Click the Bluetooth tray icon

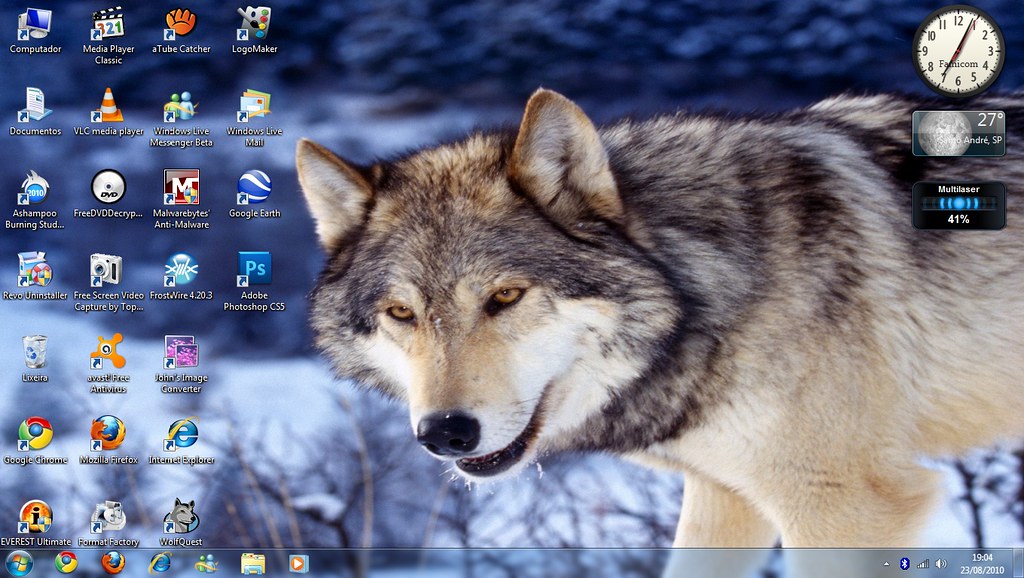click(904, 564)
